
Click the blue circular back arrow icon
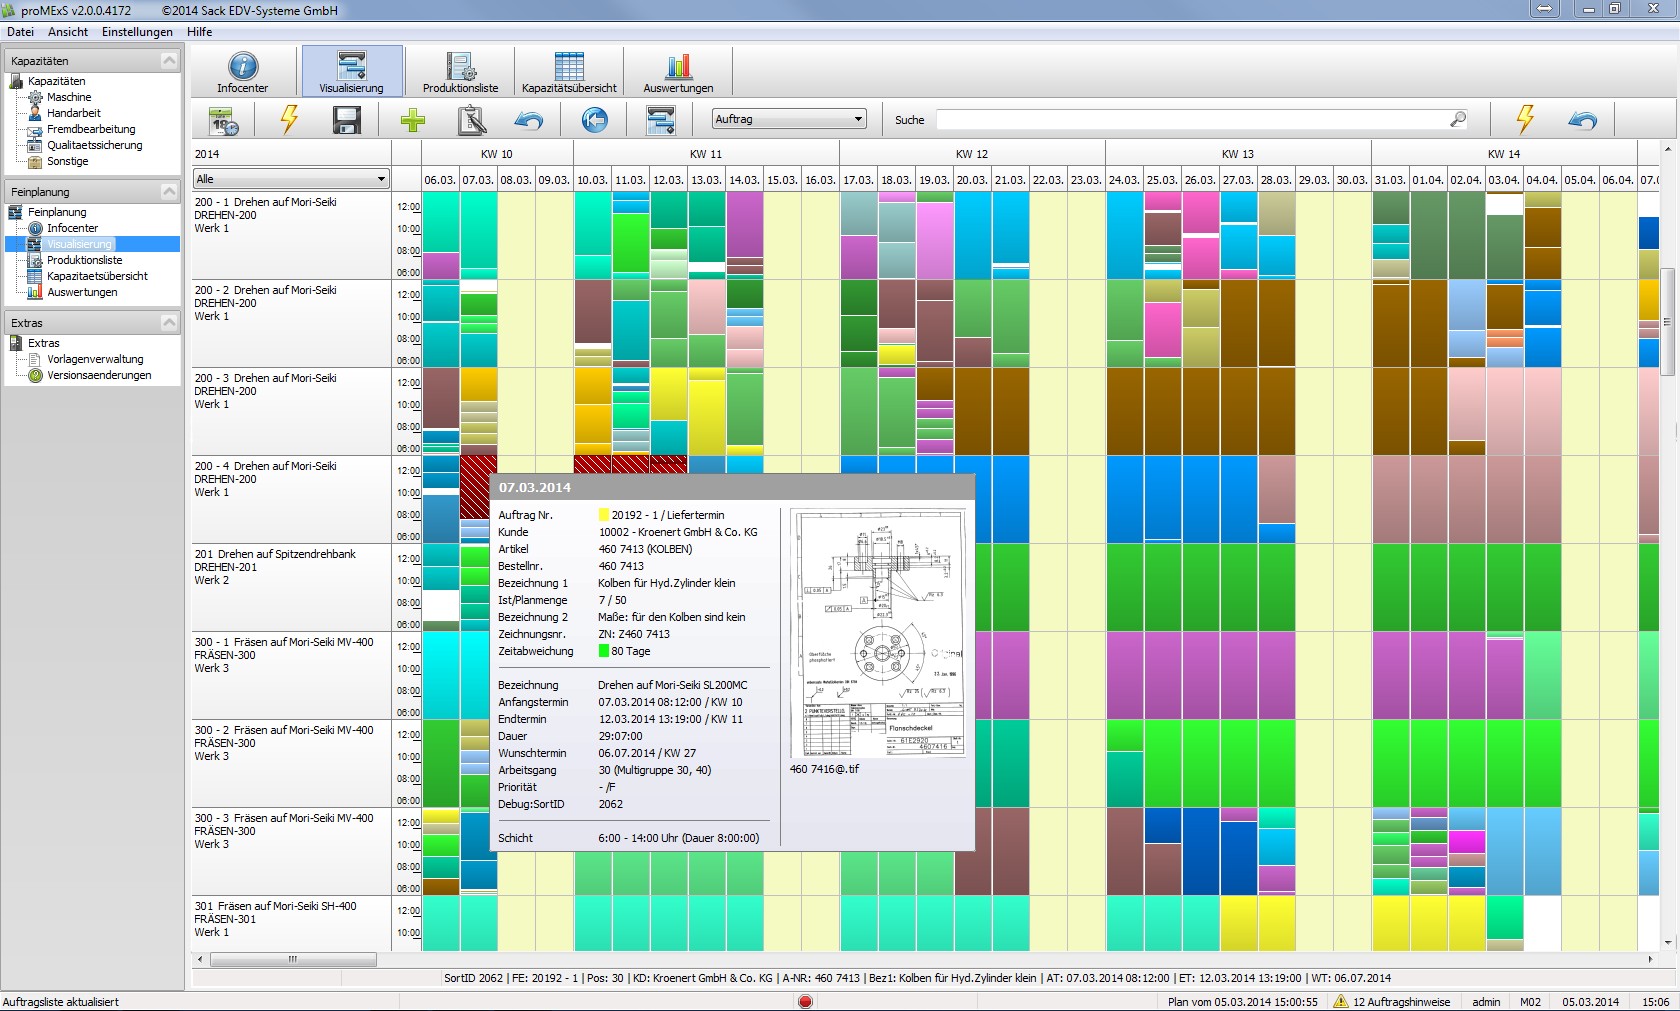click(595, 120)
